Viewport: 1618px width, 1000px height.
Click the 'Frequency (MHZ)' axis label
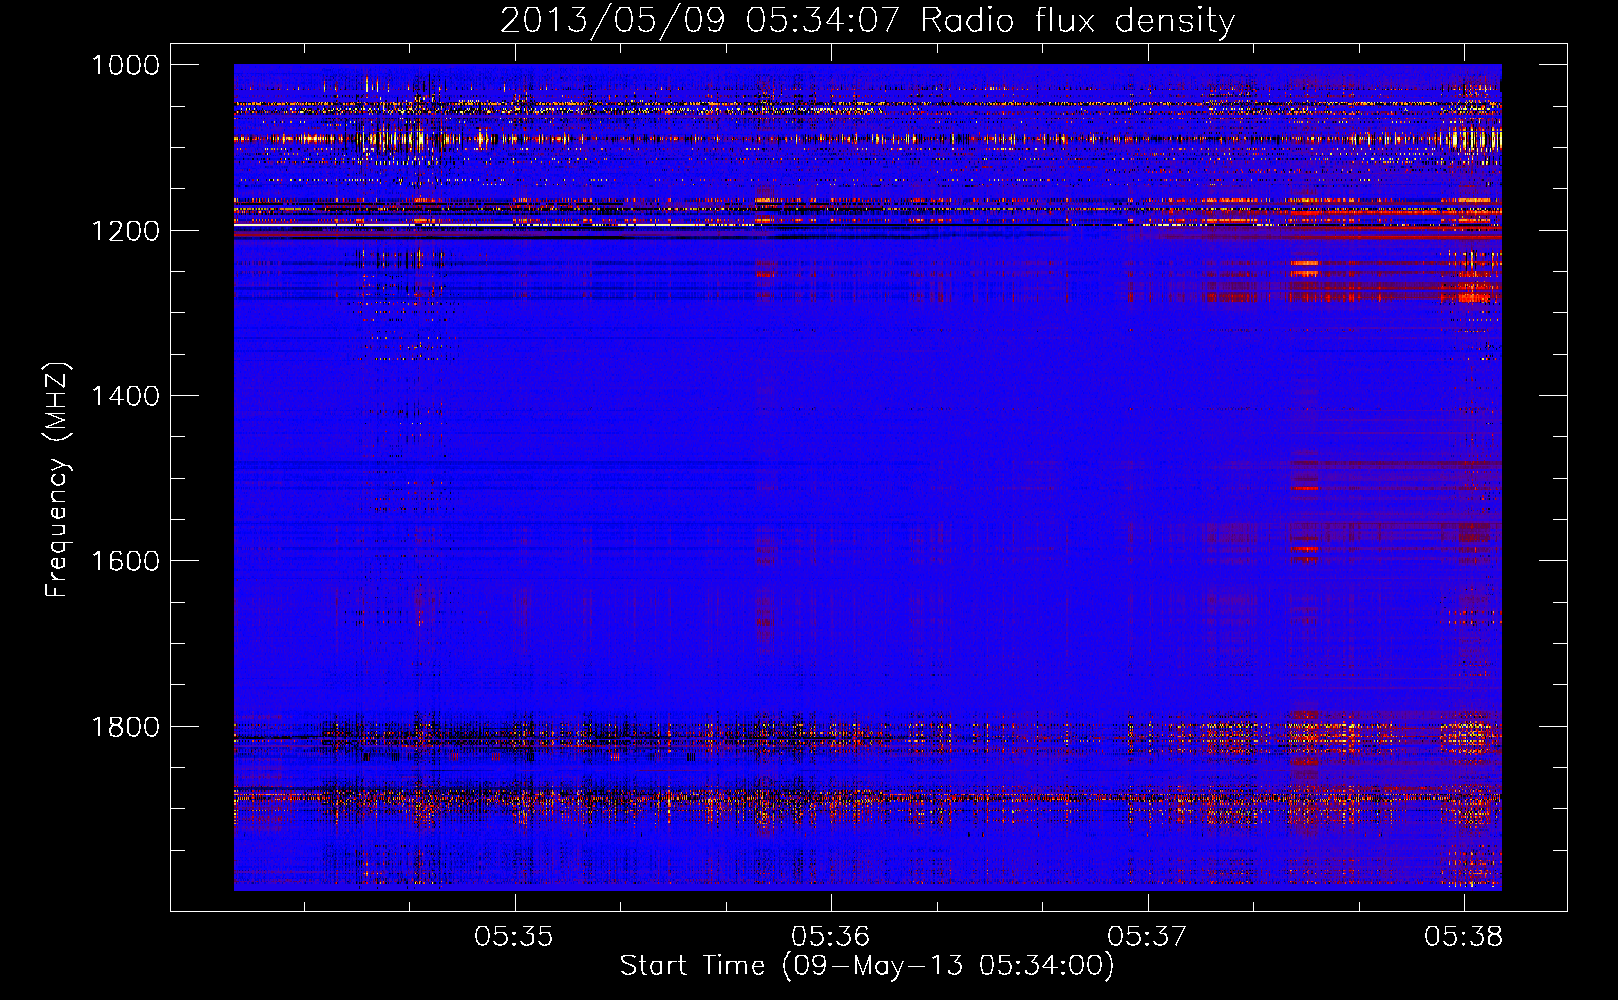pos(56,481)
